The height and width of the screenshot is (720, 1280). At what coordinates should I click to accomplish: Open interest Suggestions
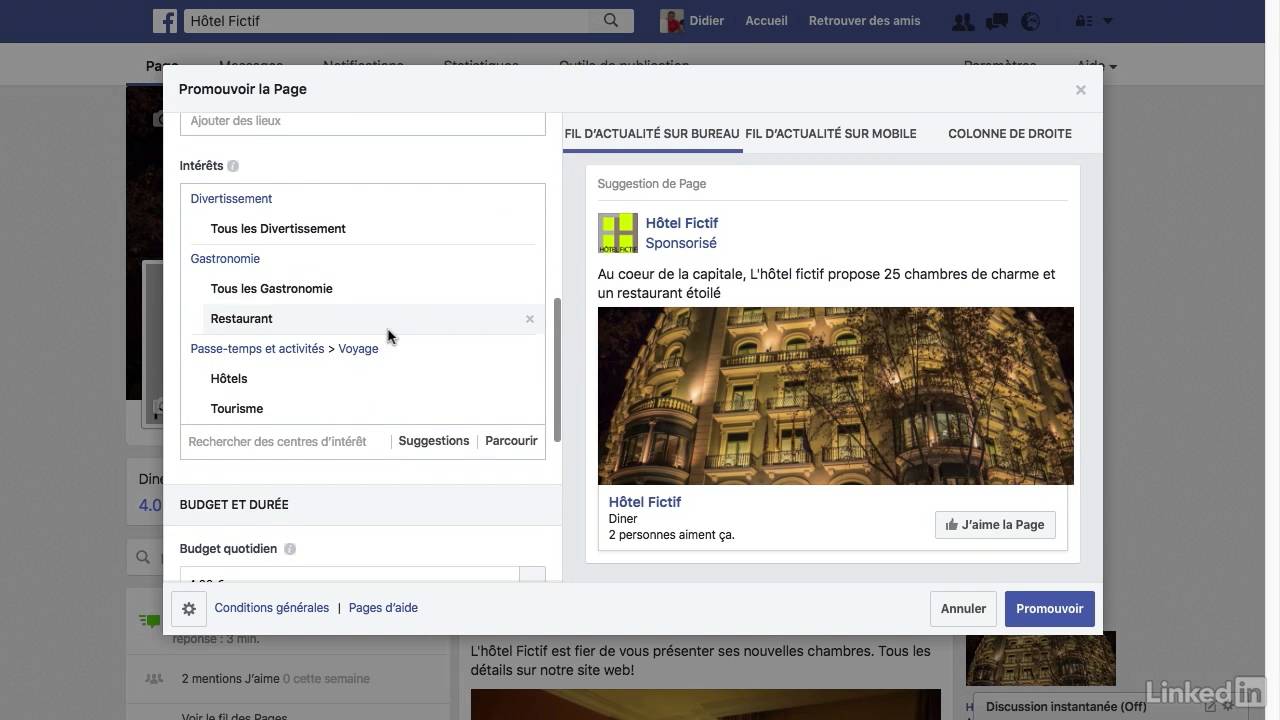point(434,441)
